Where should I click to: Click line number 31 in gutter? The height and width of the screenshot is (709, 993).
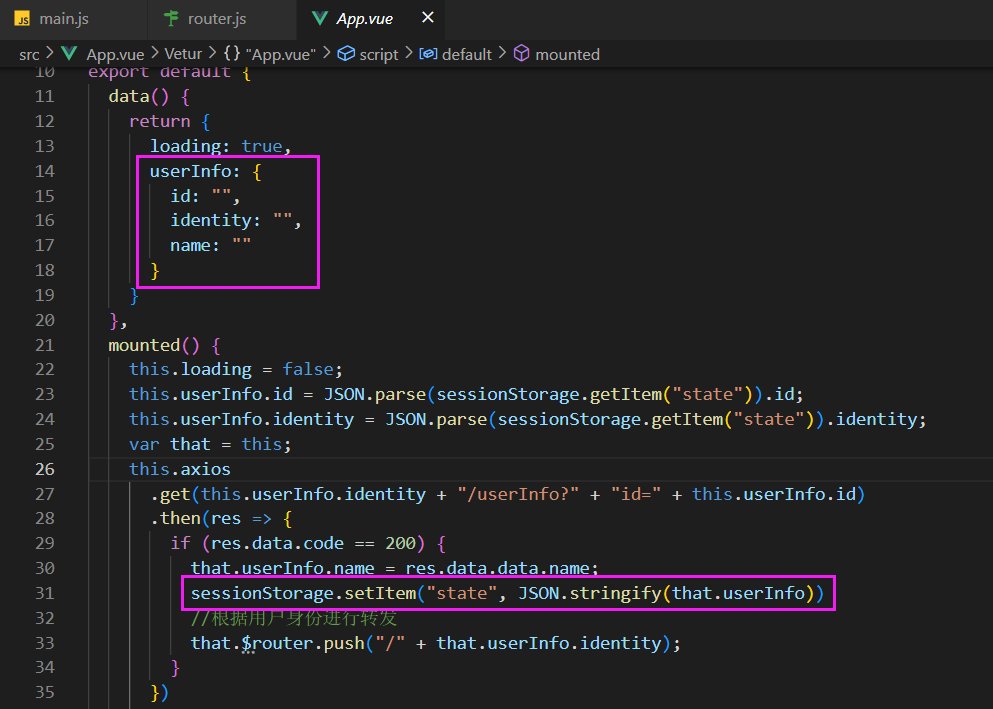coord(44,593)
